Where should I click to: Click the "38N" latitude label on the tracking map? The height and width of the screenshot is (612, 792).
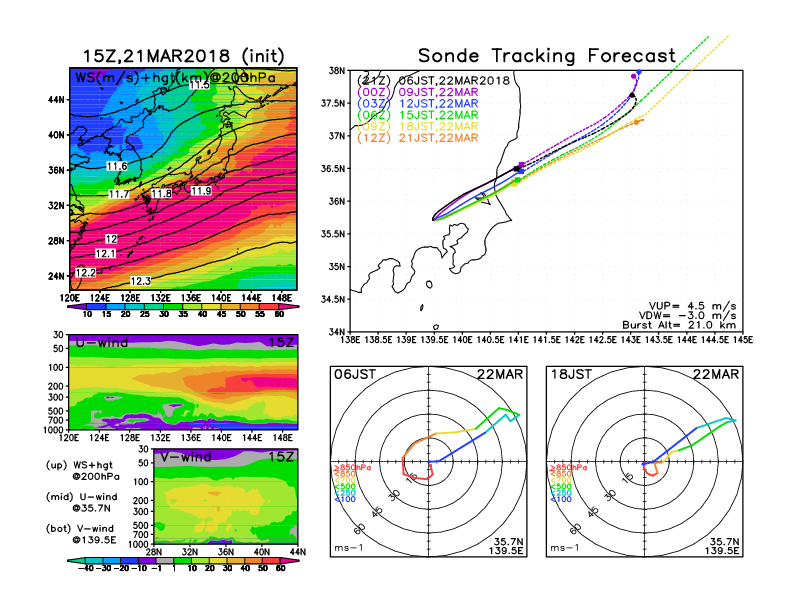click(x=337, y=71)
